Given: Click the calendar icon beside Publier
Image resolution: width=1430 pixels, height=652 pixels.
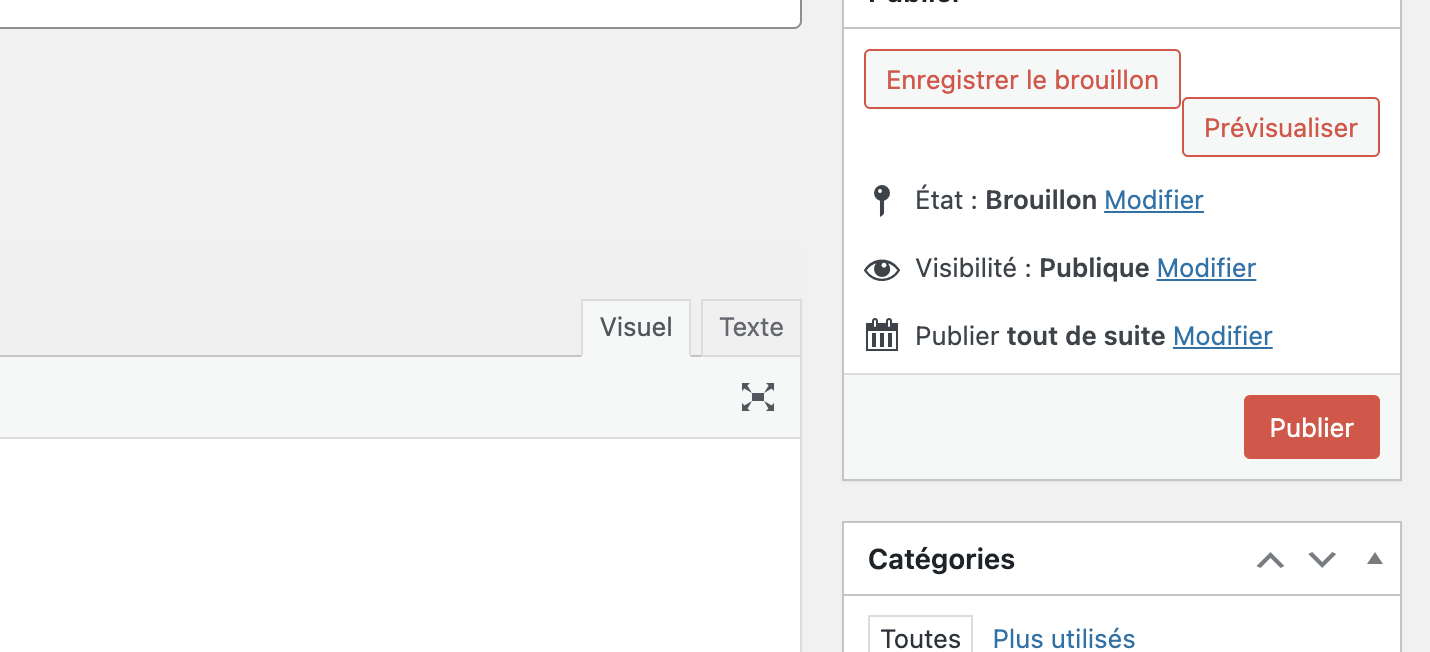Looking at the screenshot, I should pos(881,335).
